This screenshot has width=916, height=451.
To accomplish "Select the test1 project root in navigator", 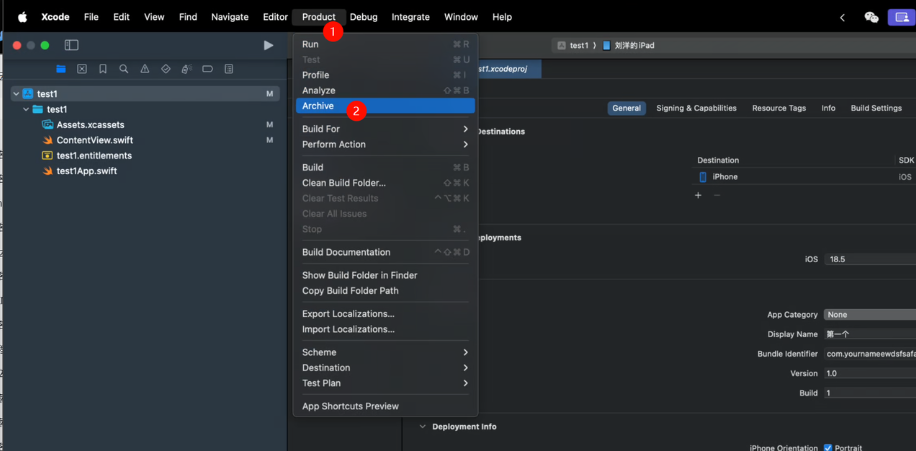I will coord(145,93).
